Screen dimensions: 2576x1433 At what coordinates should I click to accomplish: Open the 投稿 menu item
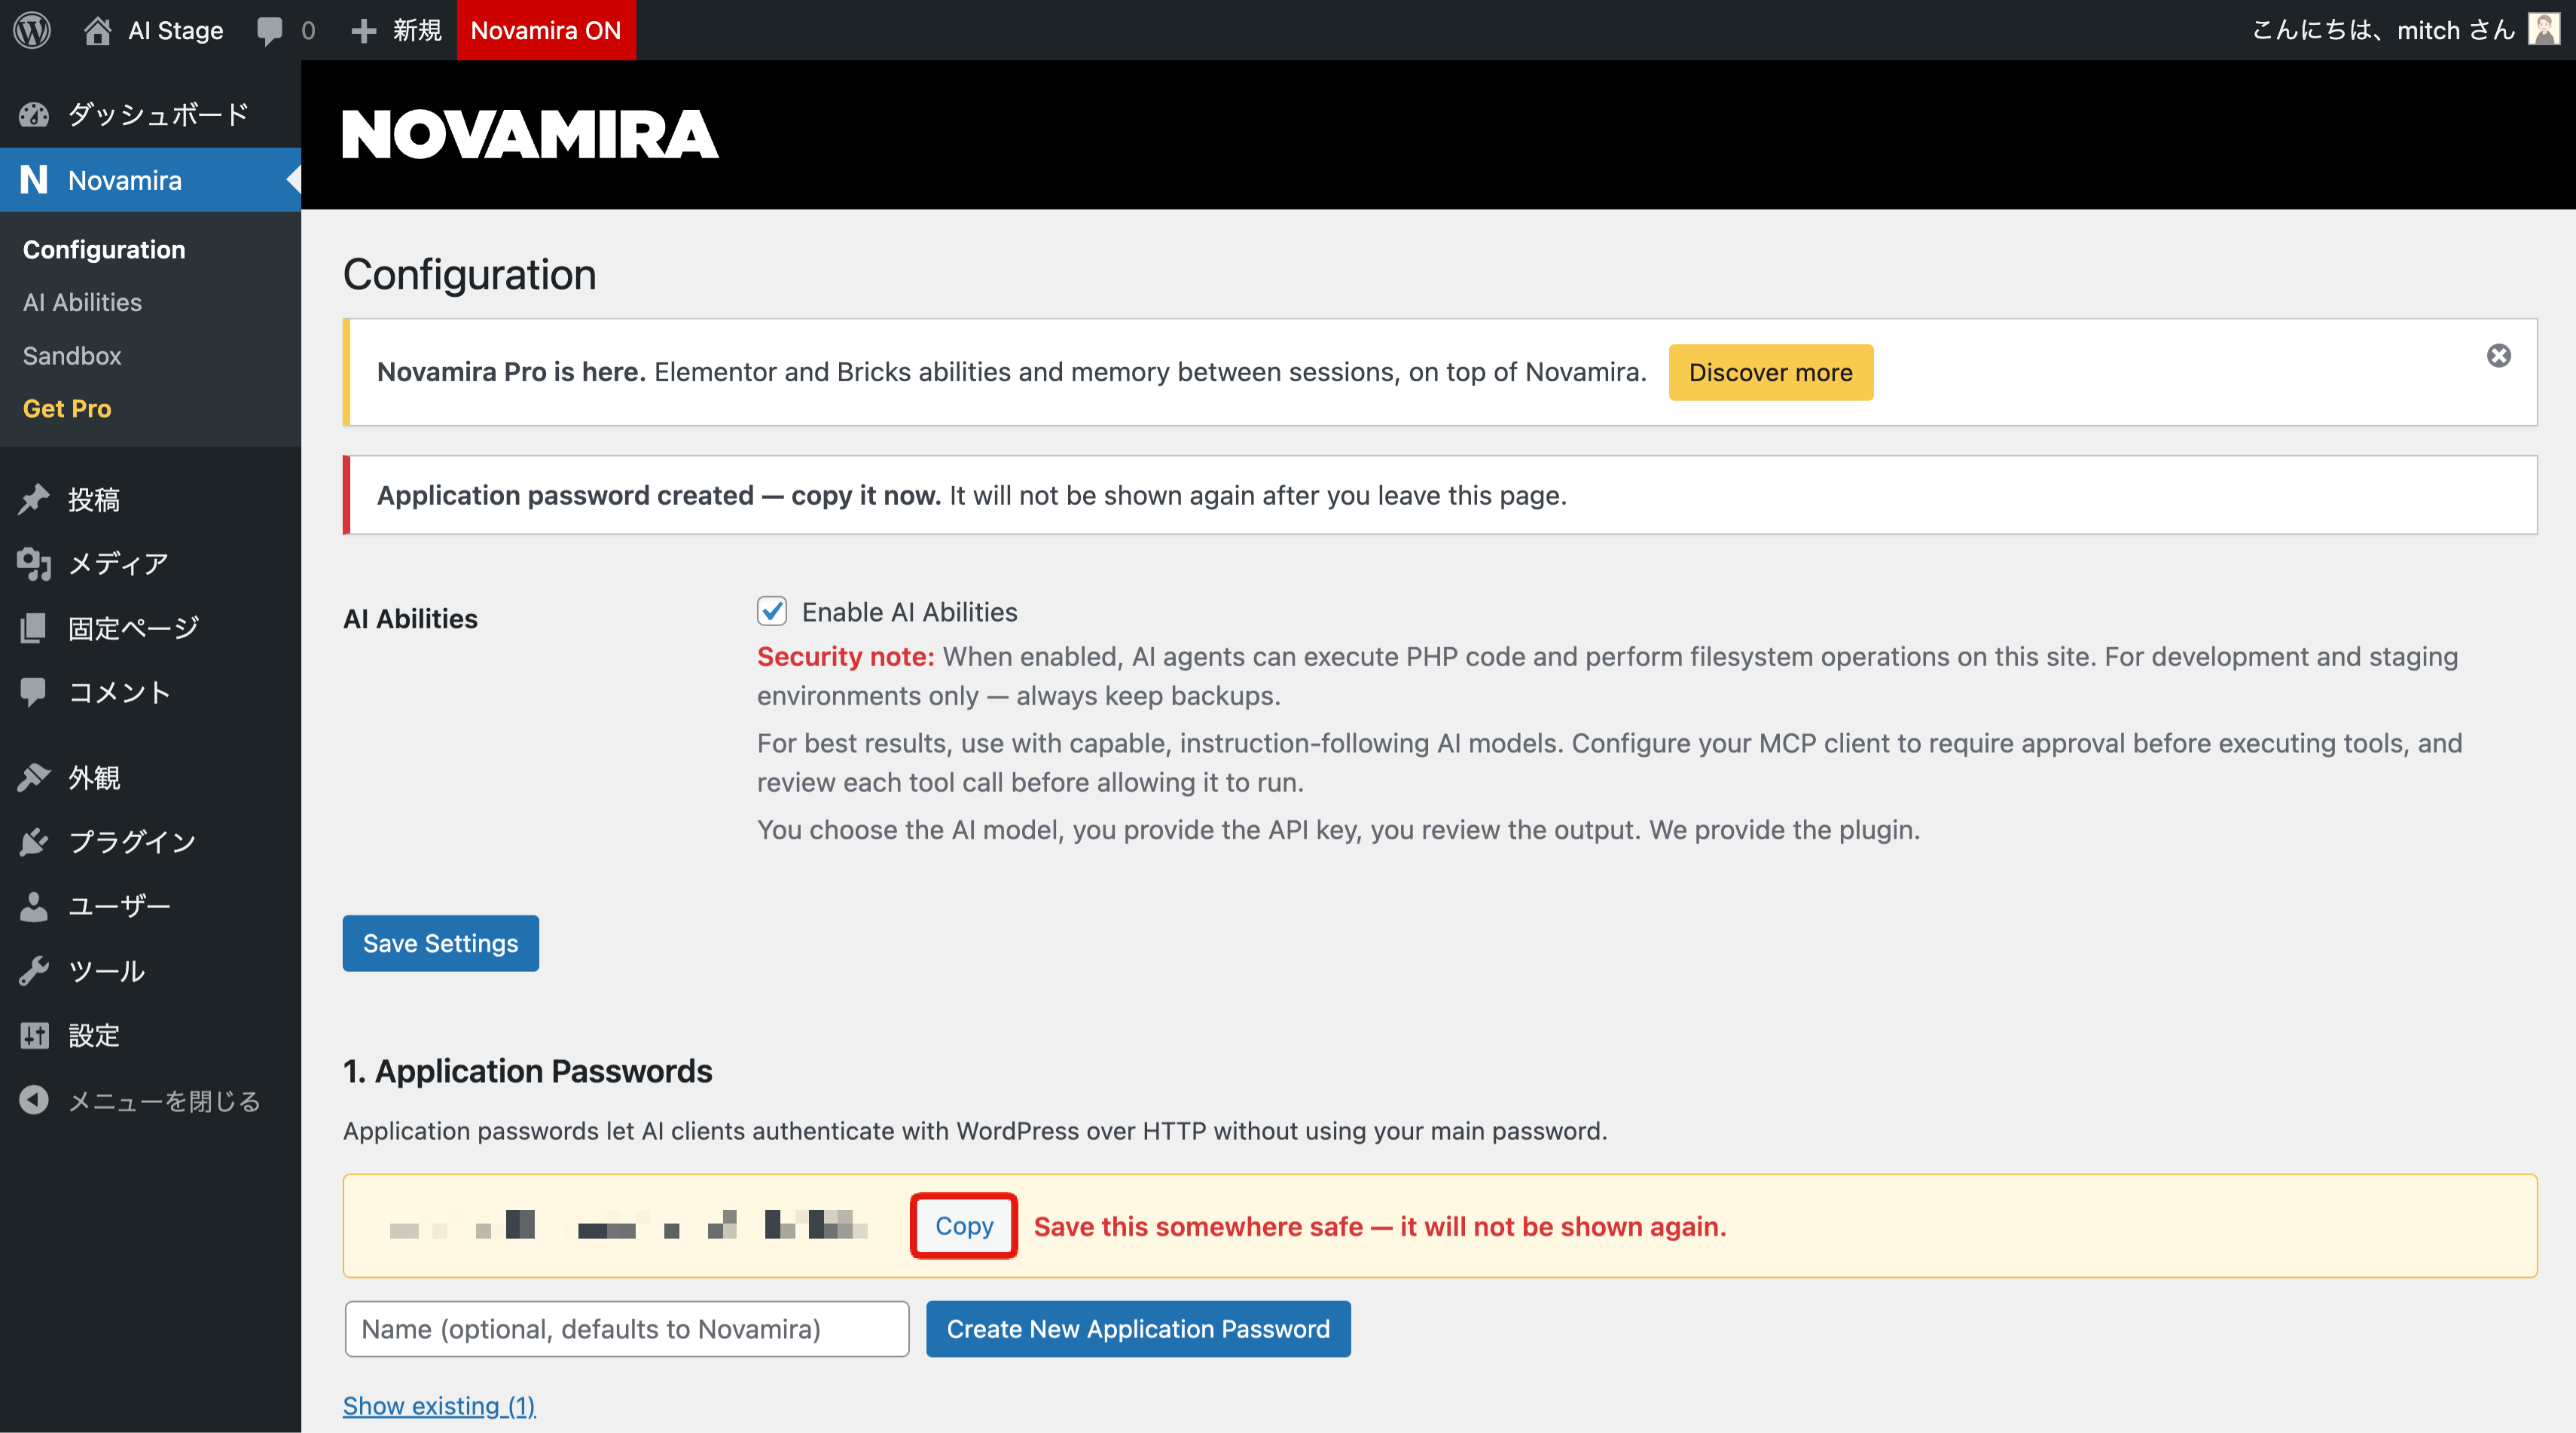(x=150, y=499)
